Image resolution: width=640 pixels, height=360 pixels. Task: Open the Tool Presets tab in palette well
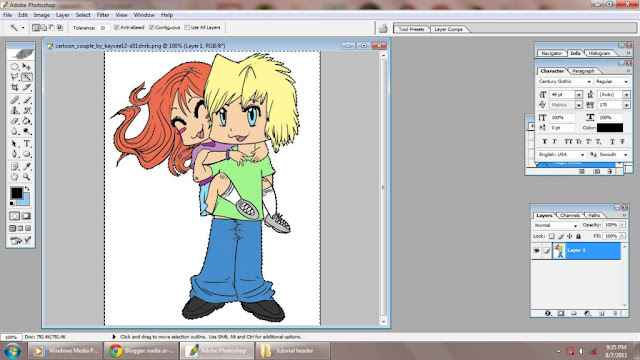click(411, 29)
